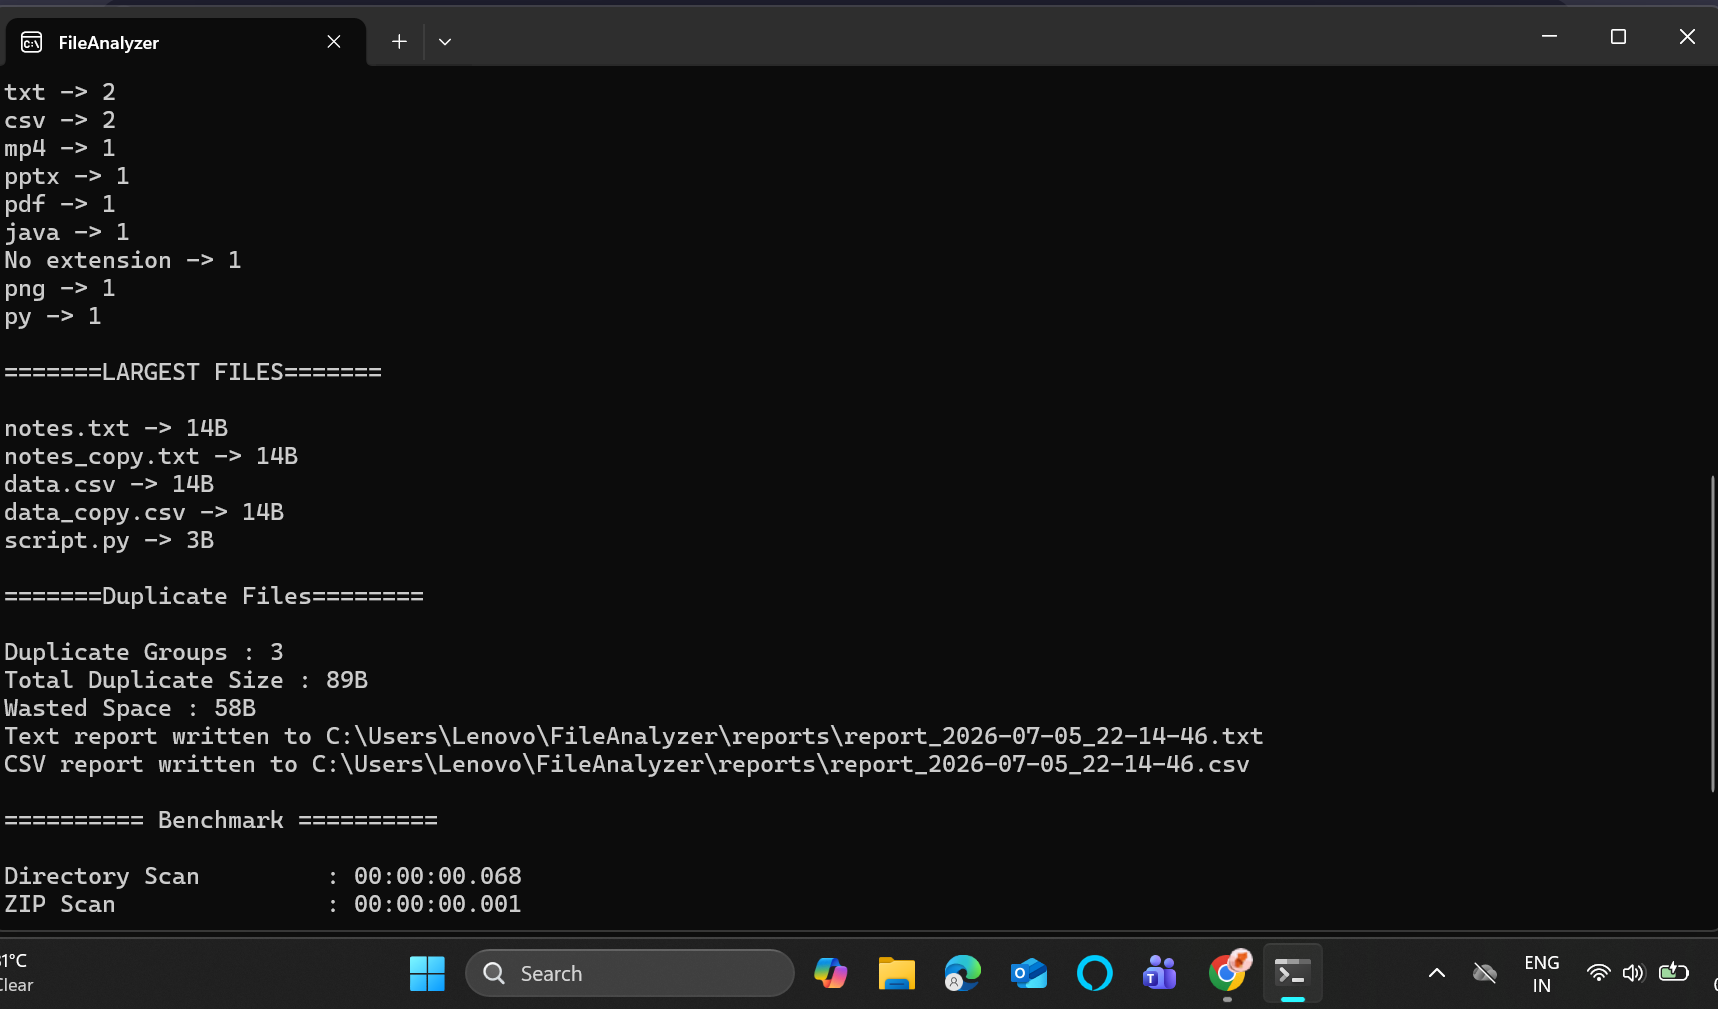Click the volume speaker icon

click(x=1633, y=973)
